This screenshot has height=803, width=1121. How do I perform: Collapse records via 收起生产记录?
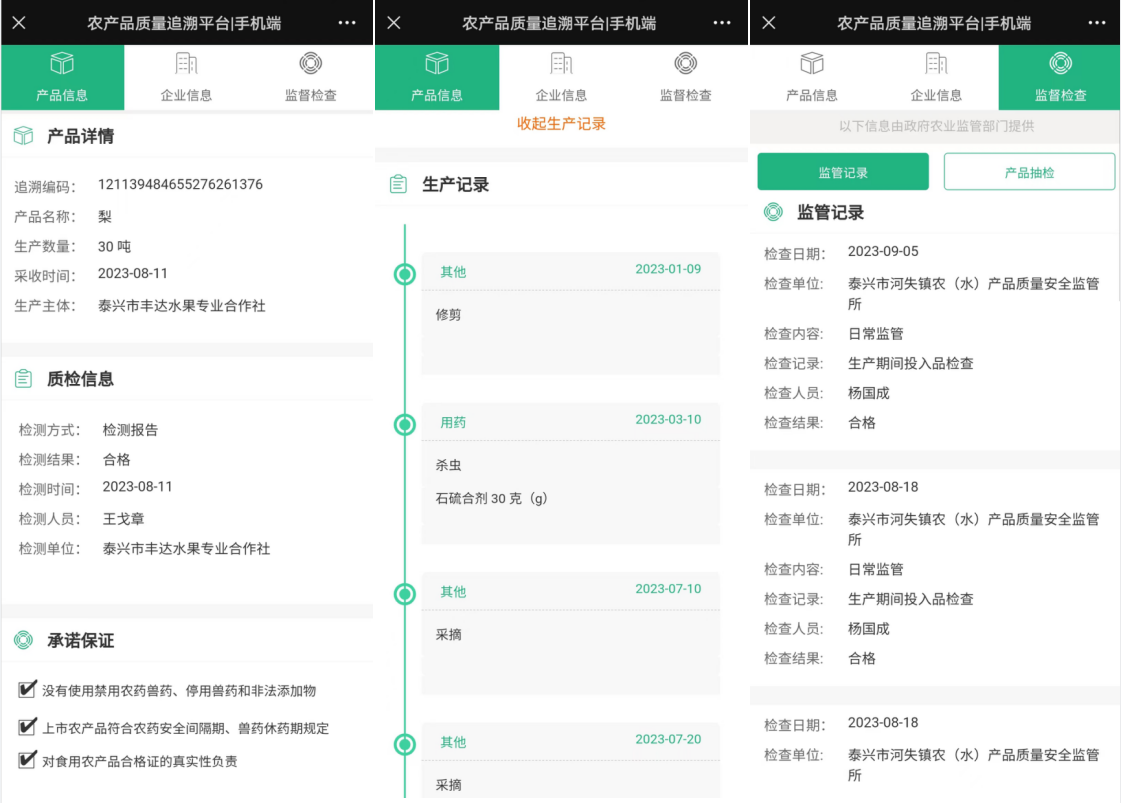(x=561, y=124)
